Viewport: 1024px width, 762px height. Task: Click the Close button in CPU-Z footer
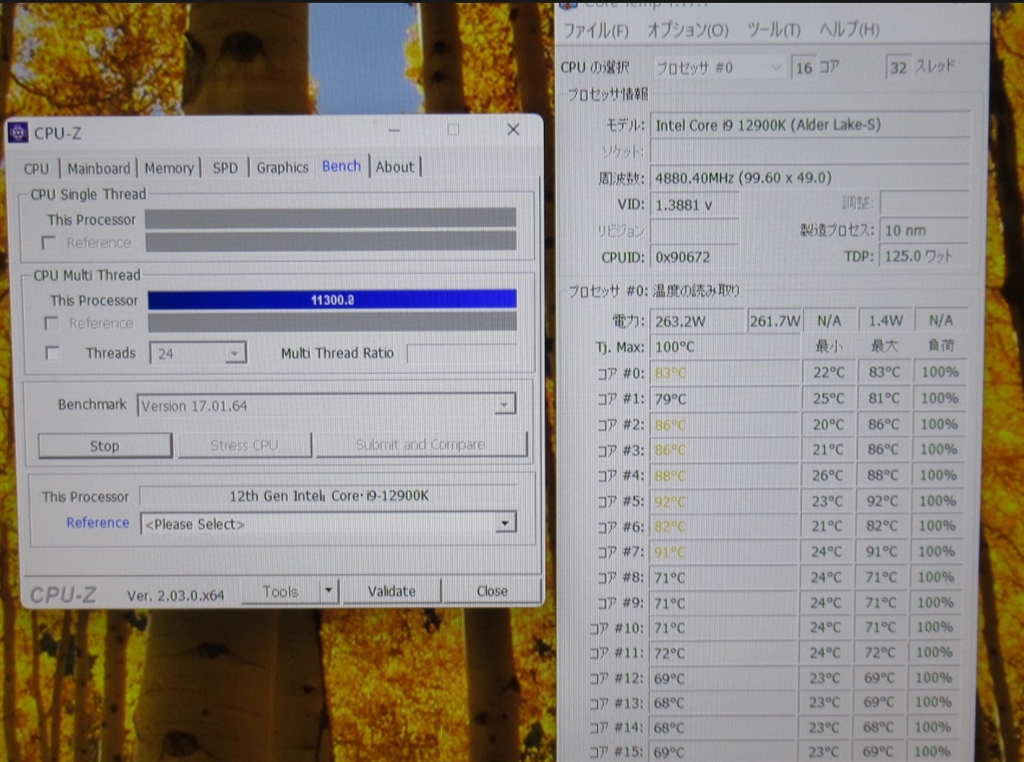pos(492,591)
